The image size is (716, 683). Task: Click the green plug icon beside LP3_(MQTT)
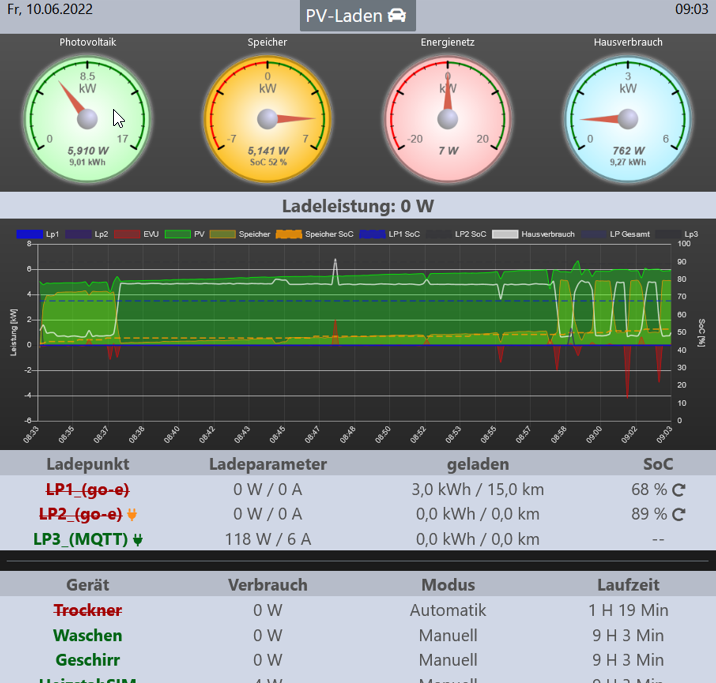click(138, 540)
